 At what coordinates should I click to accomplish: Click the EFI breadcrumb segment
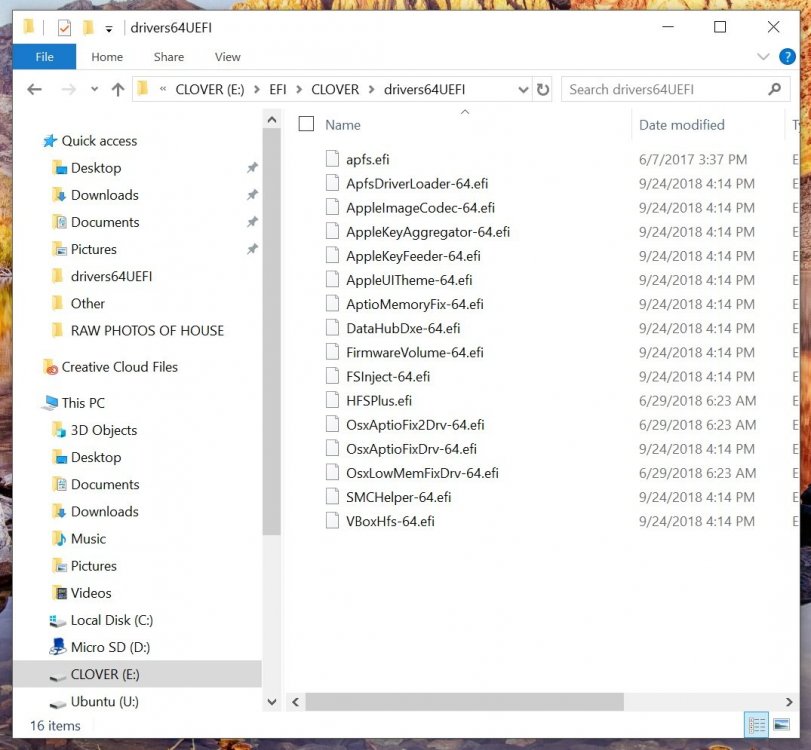[278, 89]
